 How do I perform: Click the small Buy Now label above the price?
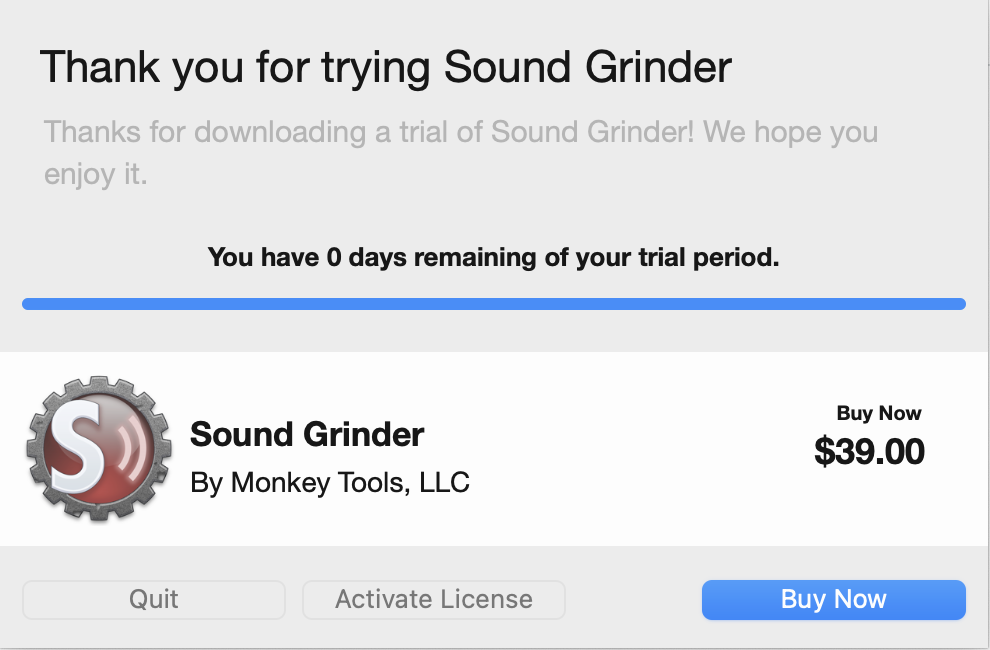879,412
